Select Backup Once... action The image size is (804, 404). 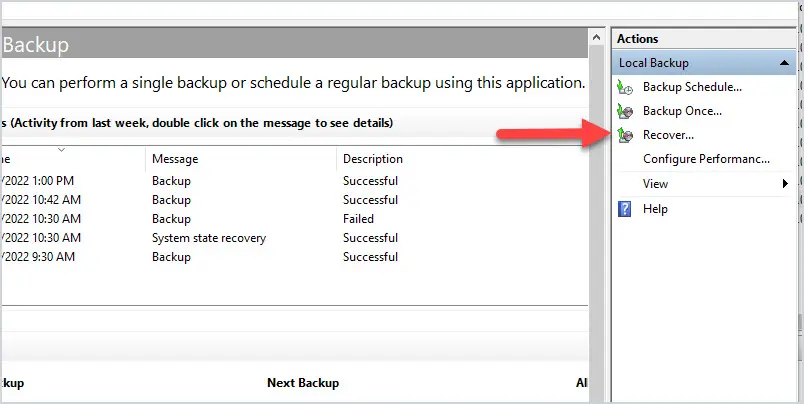tap(682, 111)
